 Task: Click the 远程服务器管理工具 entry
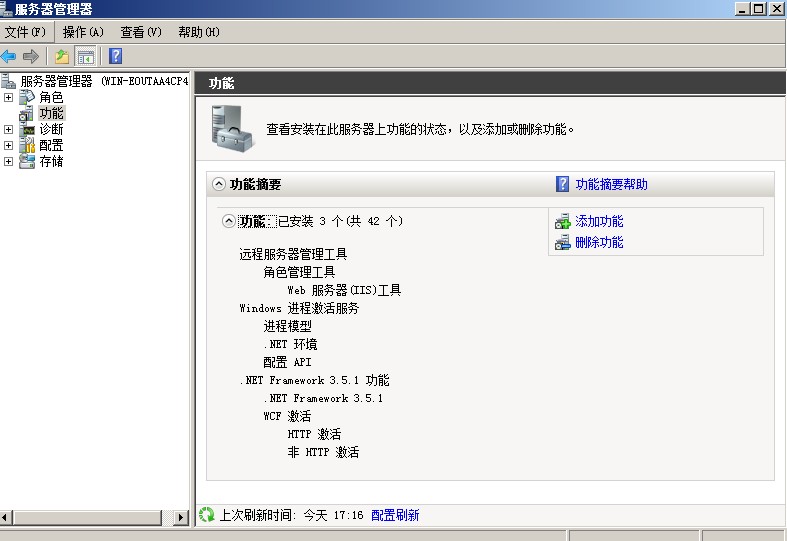pos(293,254)
